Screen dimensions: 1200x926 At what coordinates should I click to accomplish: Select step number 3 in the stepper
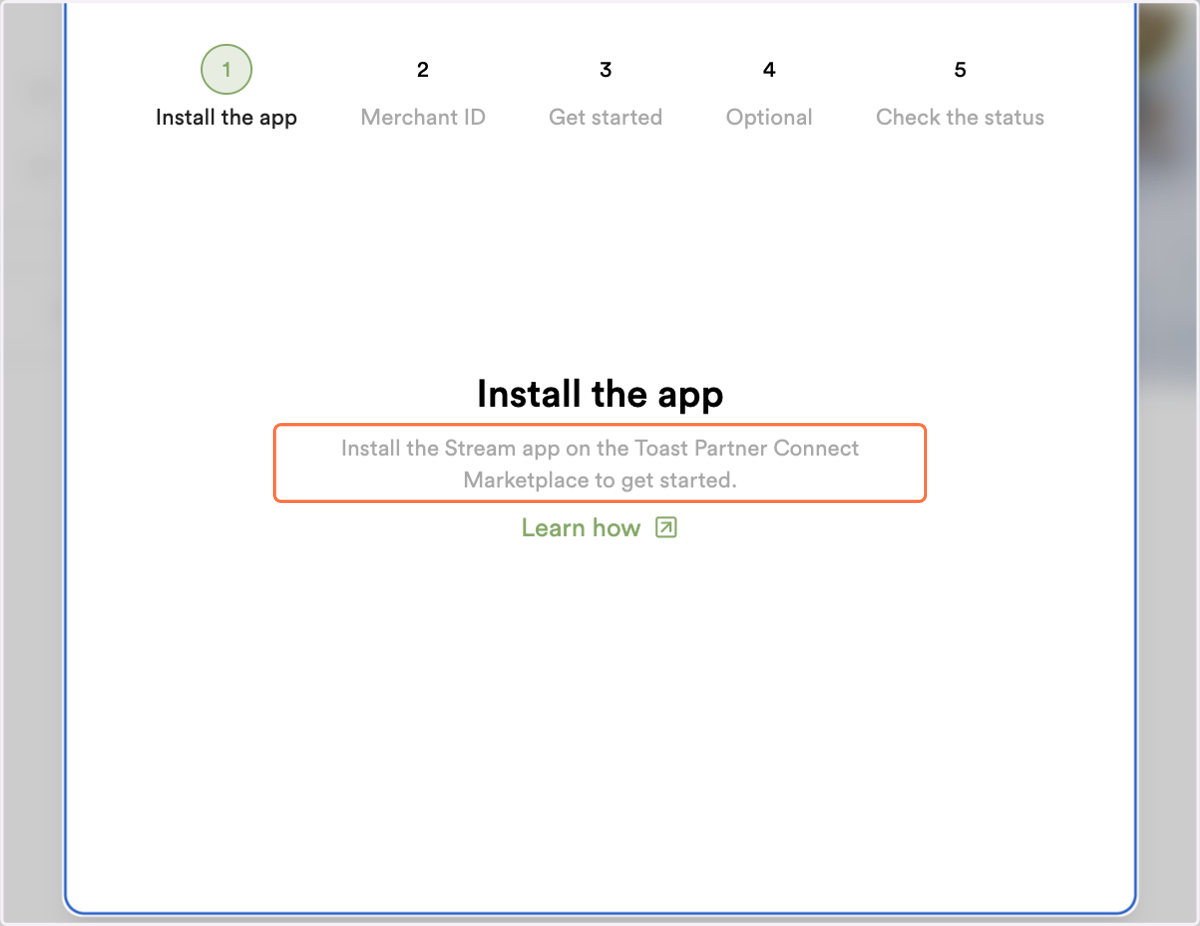(x=606, y=70)
